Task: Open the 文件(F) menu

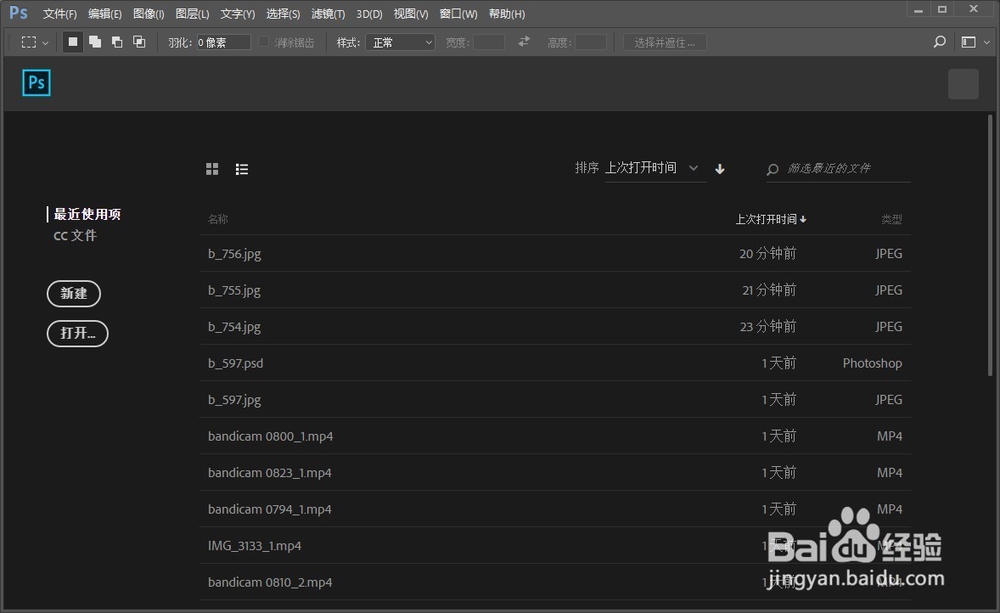Action: pos(59,13)
